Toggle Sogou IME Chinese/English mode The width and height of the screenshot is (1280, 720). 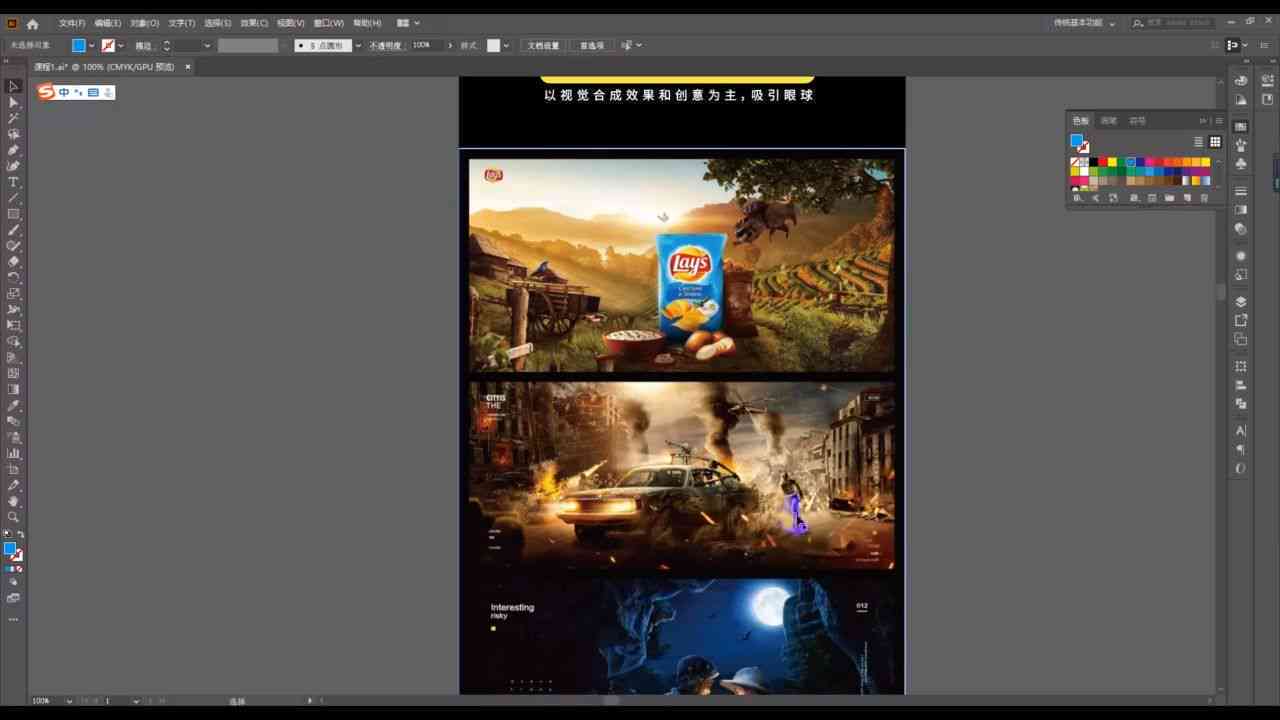tap(64, 92)
